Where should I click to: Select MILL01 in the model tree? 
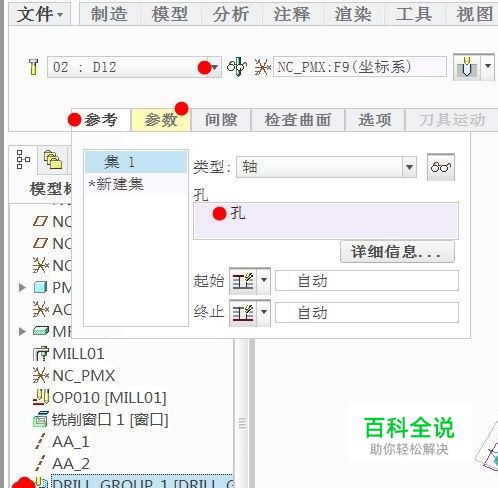coord(78,354)
